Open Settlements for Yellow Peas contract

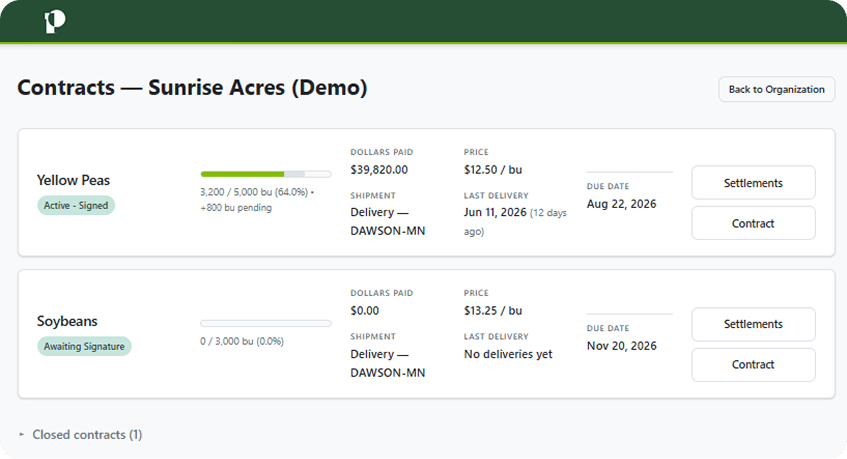[x=753, y=183]
